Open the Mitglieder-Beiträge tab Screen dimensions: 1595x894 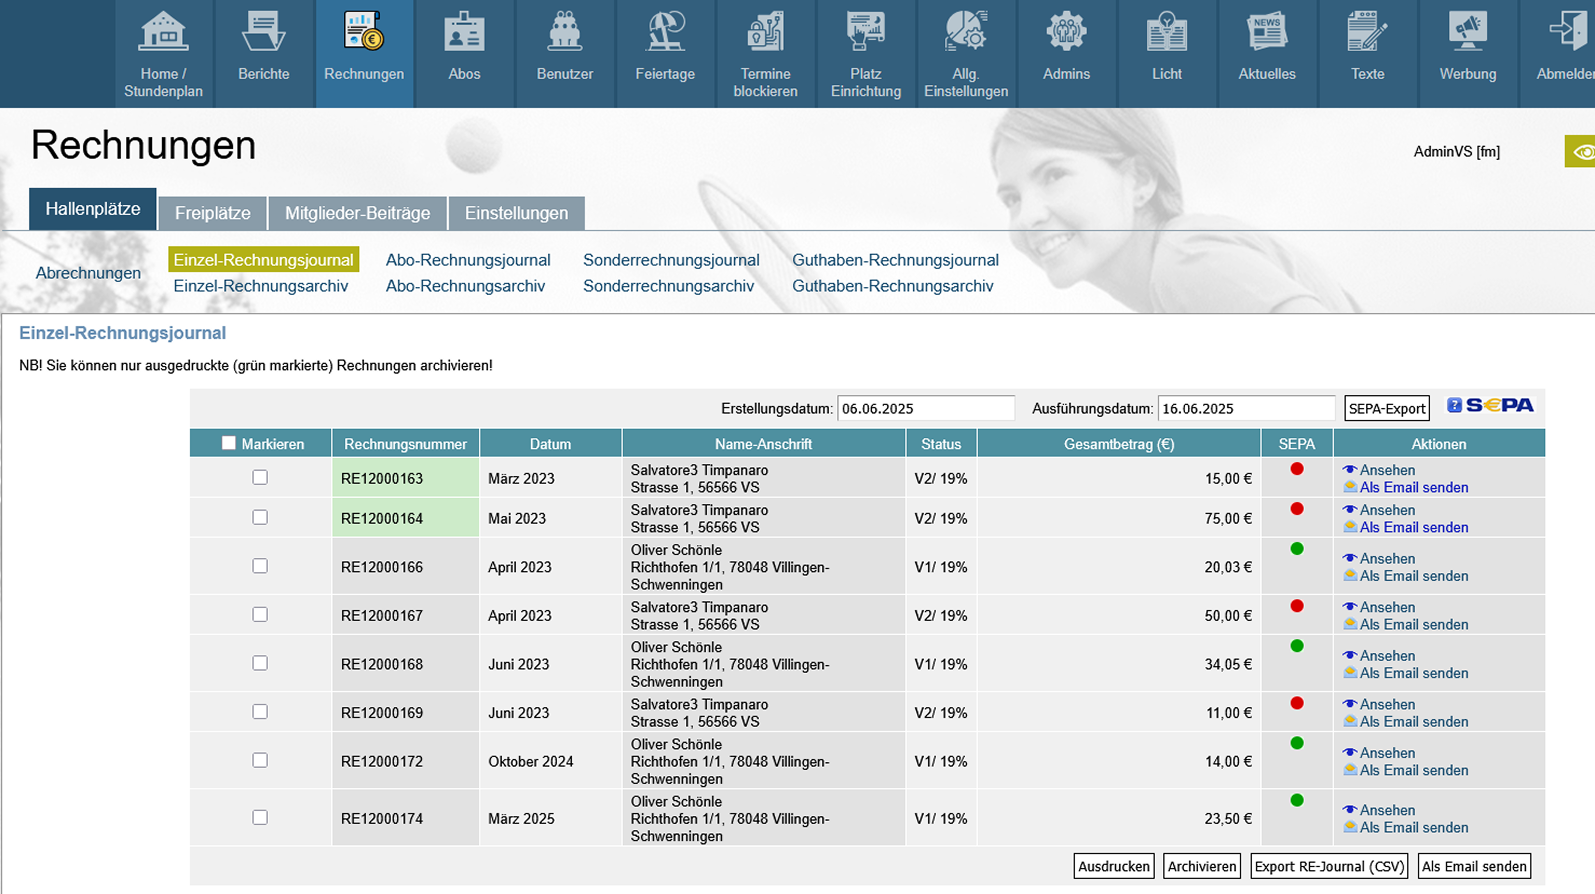click(x=357, y=213)
